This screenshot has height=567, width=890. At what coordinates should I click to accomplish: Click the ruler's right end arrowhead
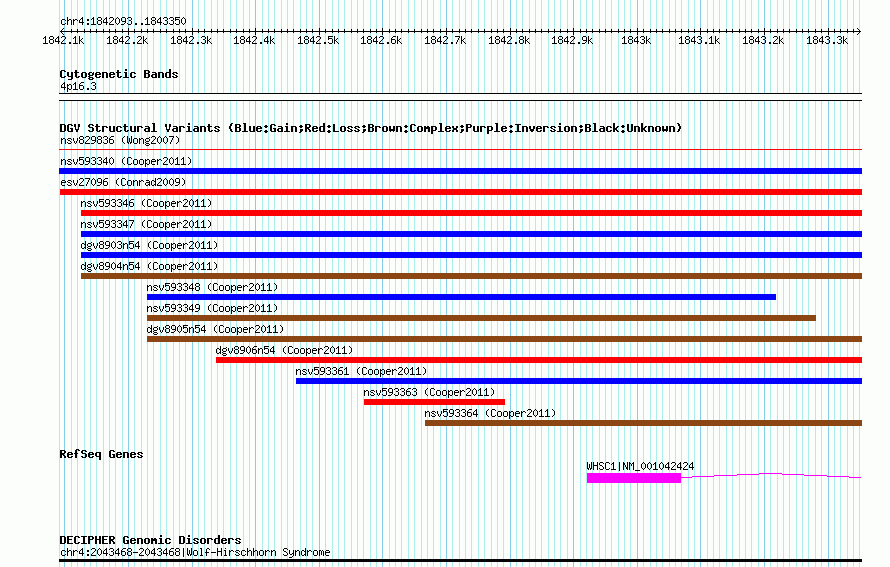tap(859, 31)
